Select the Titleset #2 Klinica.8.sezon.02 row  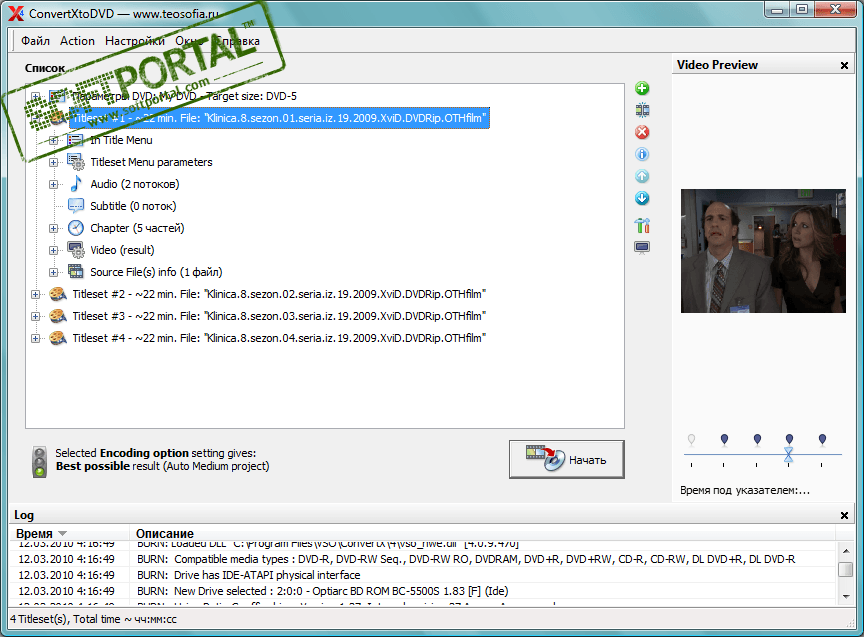pos(279,294)
